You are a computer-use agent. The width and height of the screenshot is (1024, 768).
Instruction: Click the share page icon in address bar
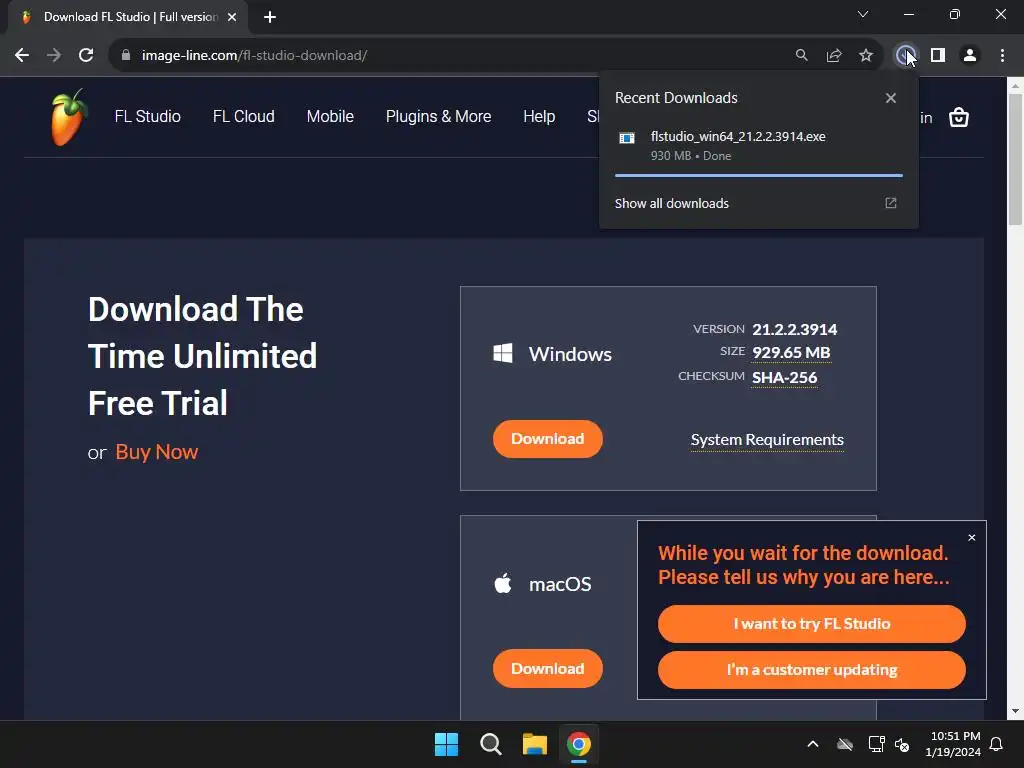pos(834,56)
